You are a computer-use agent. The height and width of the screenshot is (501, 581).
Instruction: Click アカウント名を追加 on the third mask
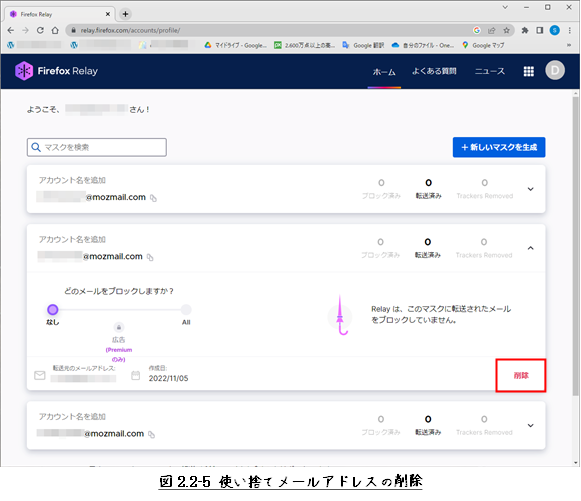coord(72,417)
